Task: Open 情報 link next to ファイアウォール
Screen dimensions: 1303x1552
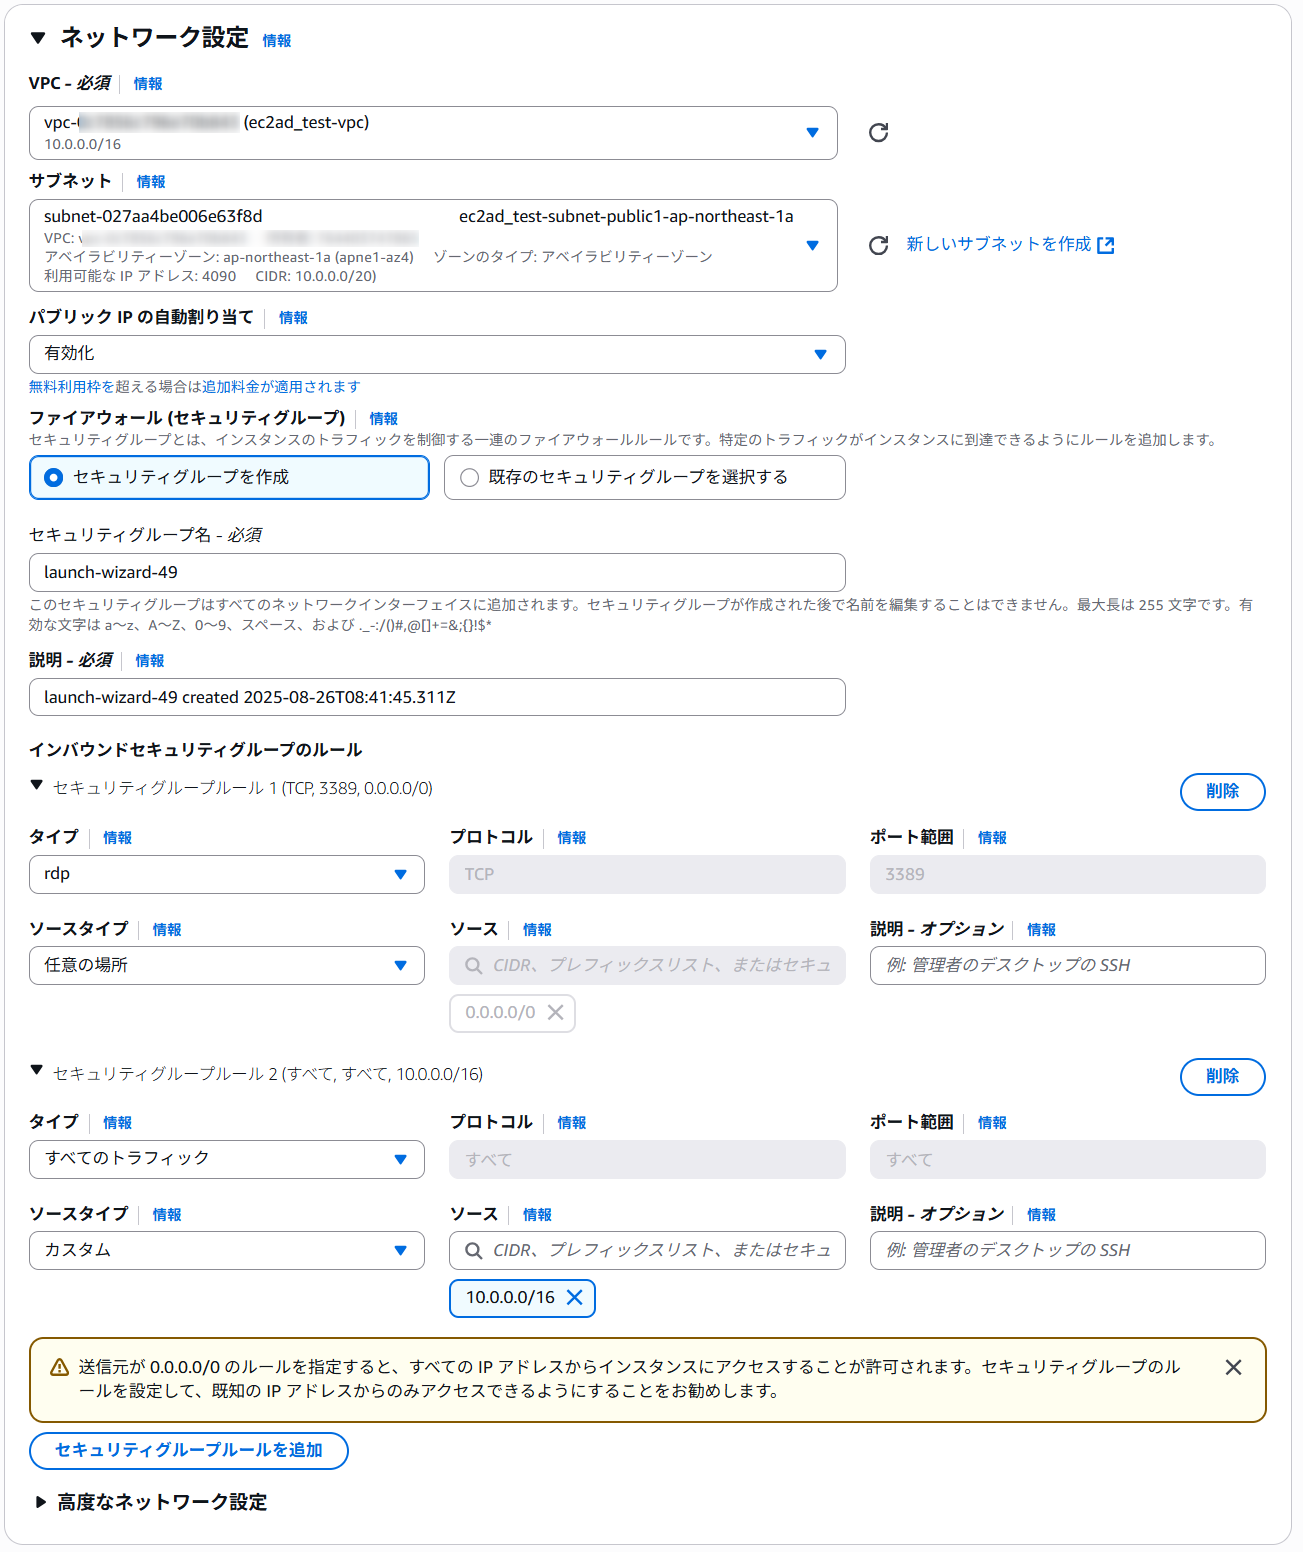Action: click(383, 419)
